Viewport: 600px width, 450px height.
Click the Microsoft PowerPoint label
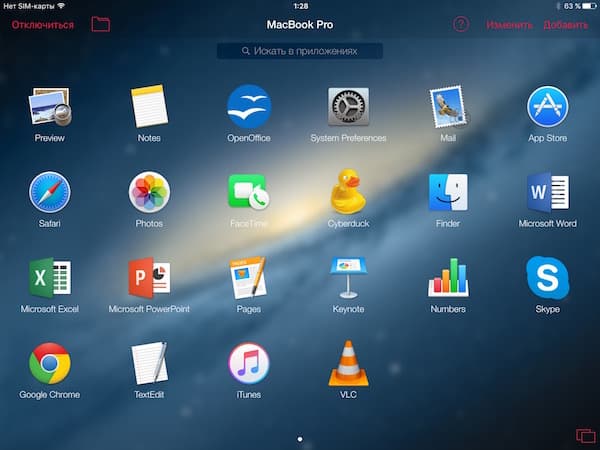(149, 309)
